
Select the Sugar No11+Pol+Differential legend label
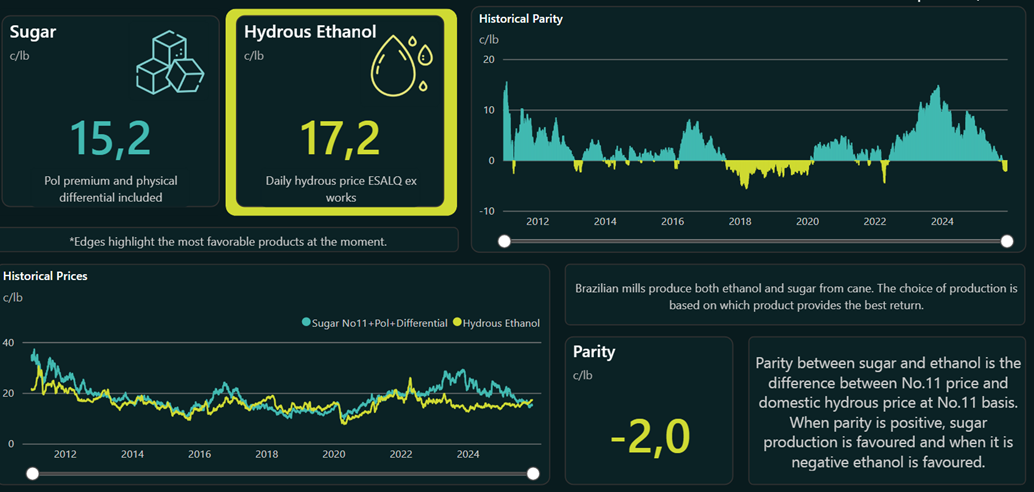coord(379,323)
